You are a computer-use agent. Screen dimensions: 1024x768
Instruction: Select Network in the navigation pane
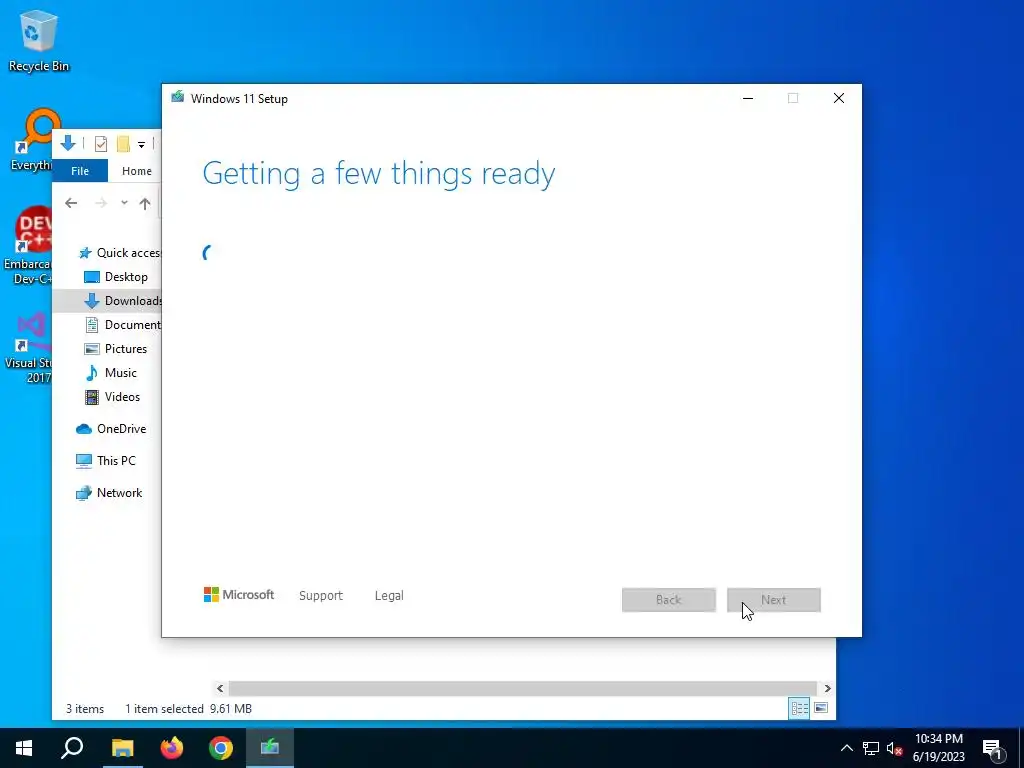click(109, 493)
